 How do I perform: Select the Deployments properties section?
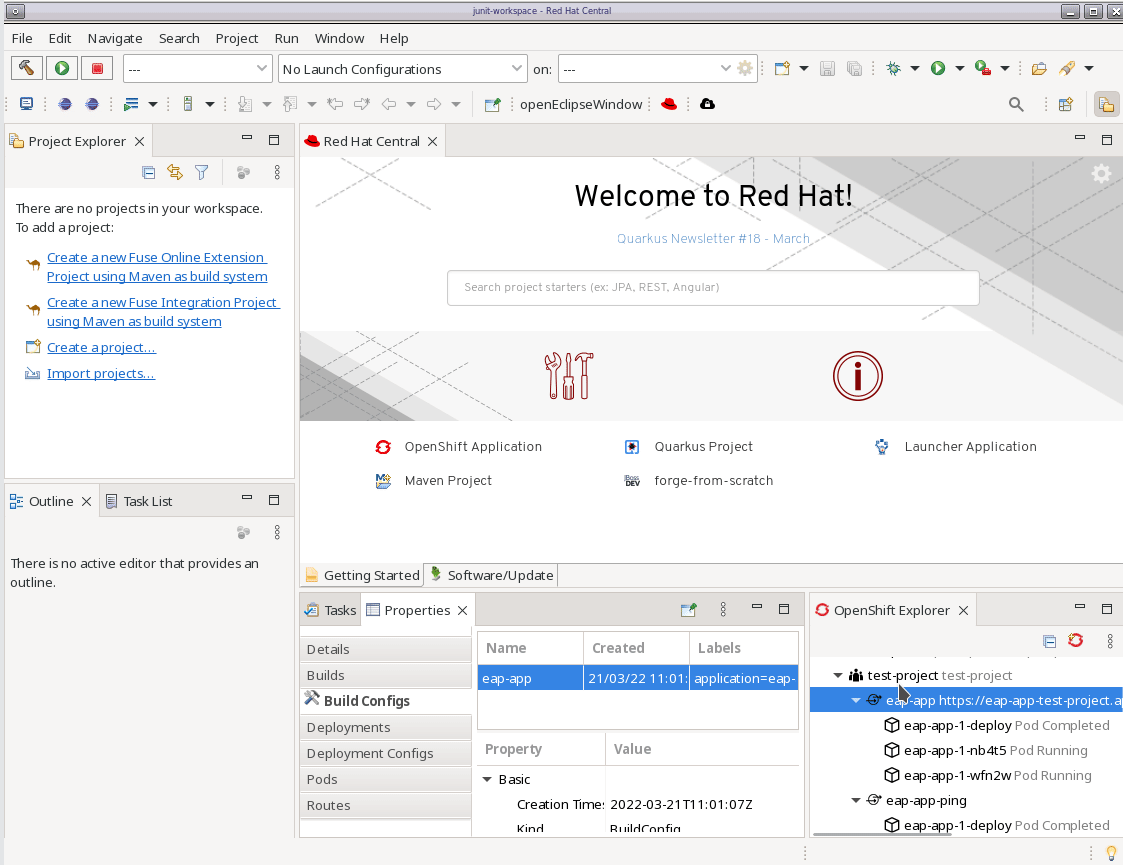coord(385,728)
